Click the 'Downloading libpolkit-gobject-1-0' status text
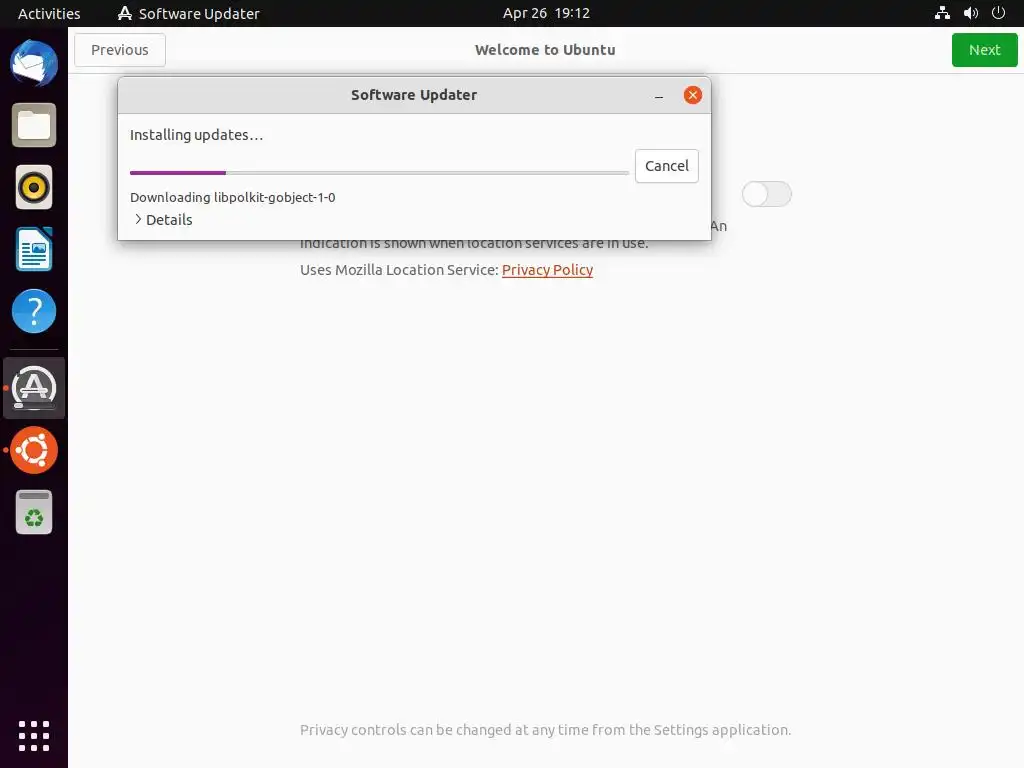The height and width of the screenshot is (768, 1024). click(x=232, y=197)
